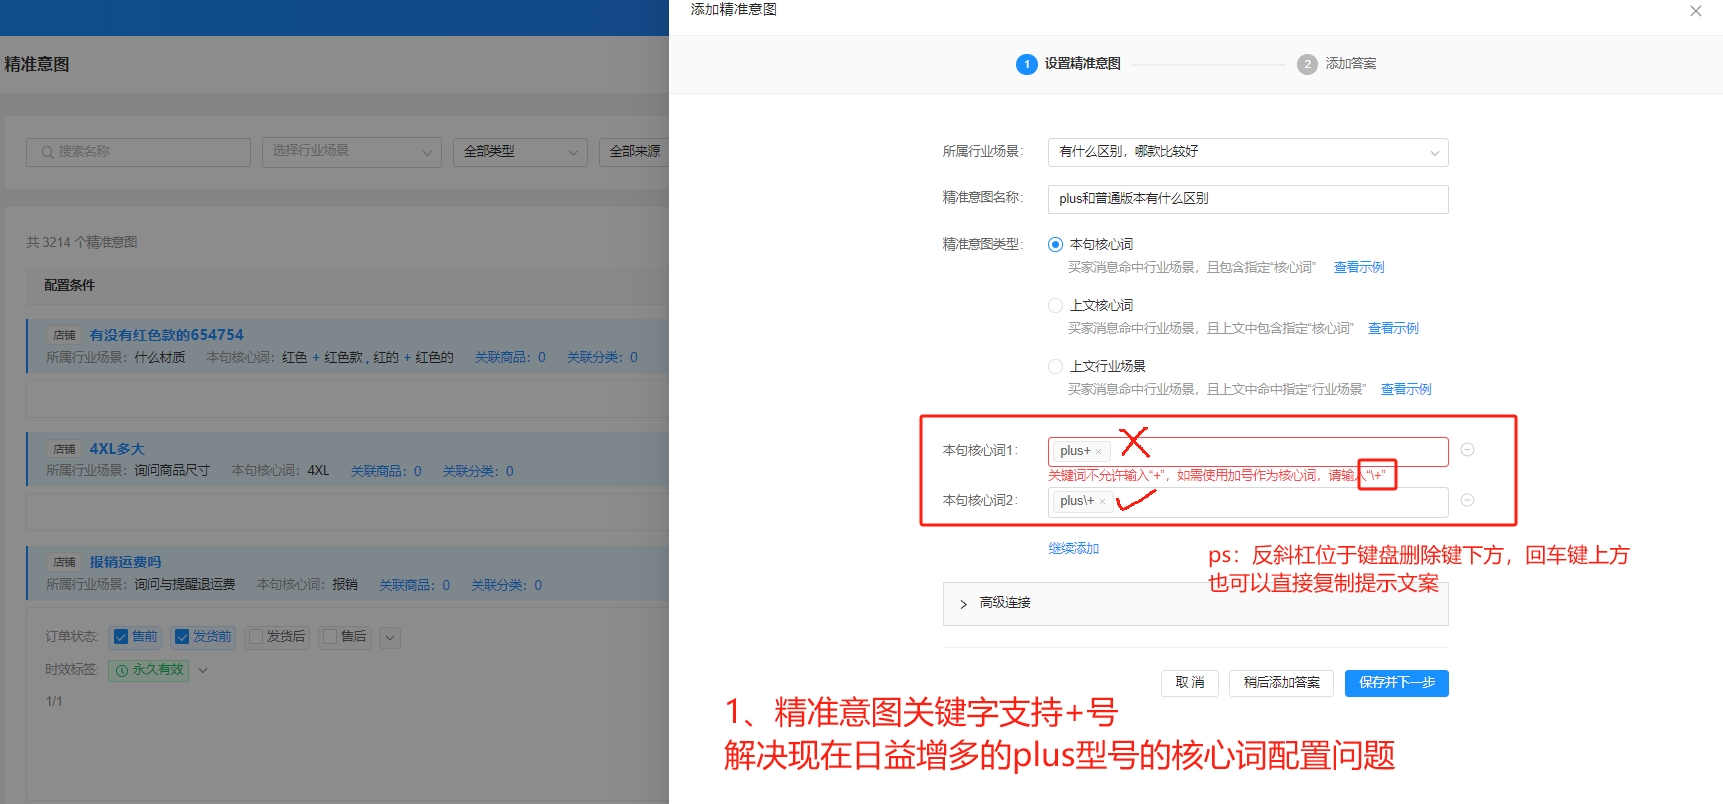Close the 添加精准意图 dialog
The height and width of the screenshot is (804, 1723).
[x=1695, y=11]
